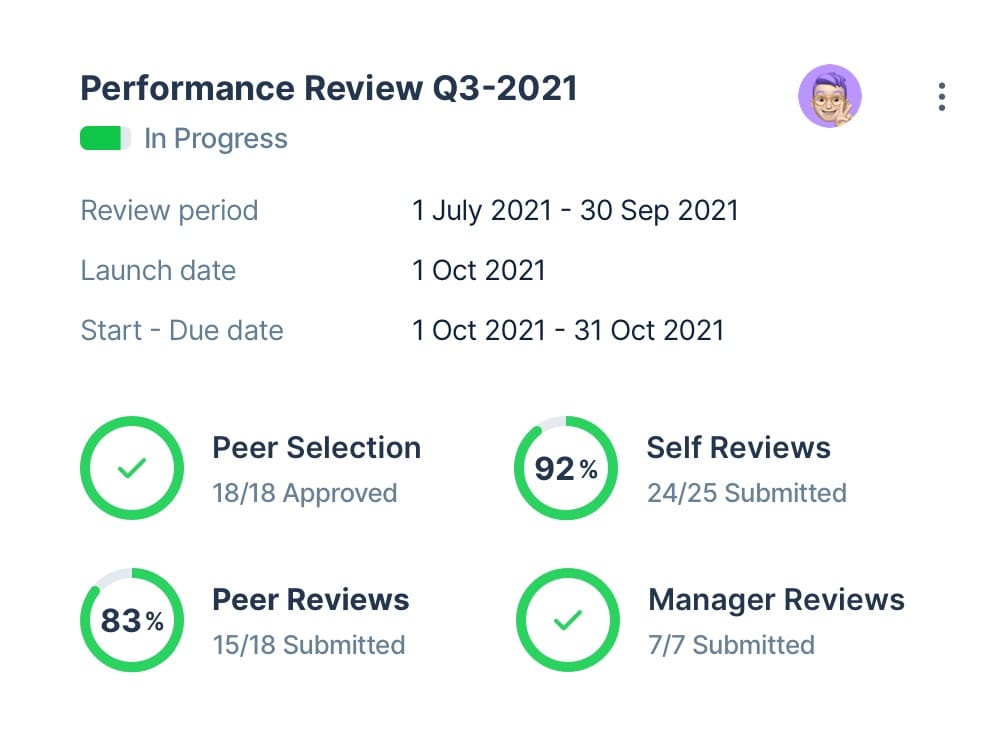Screen dimensions: 1008x752
Task: Open the purple avatar memoji icon
Action: [x=831, y=96]
